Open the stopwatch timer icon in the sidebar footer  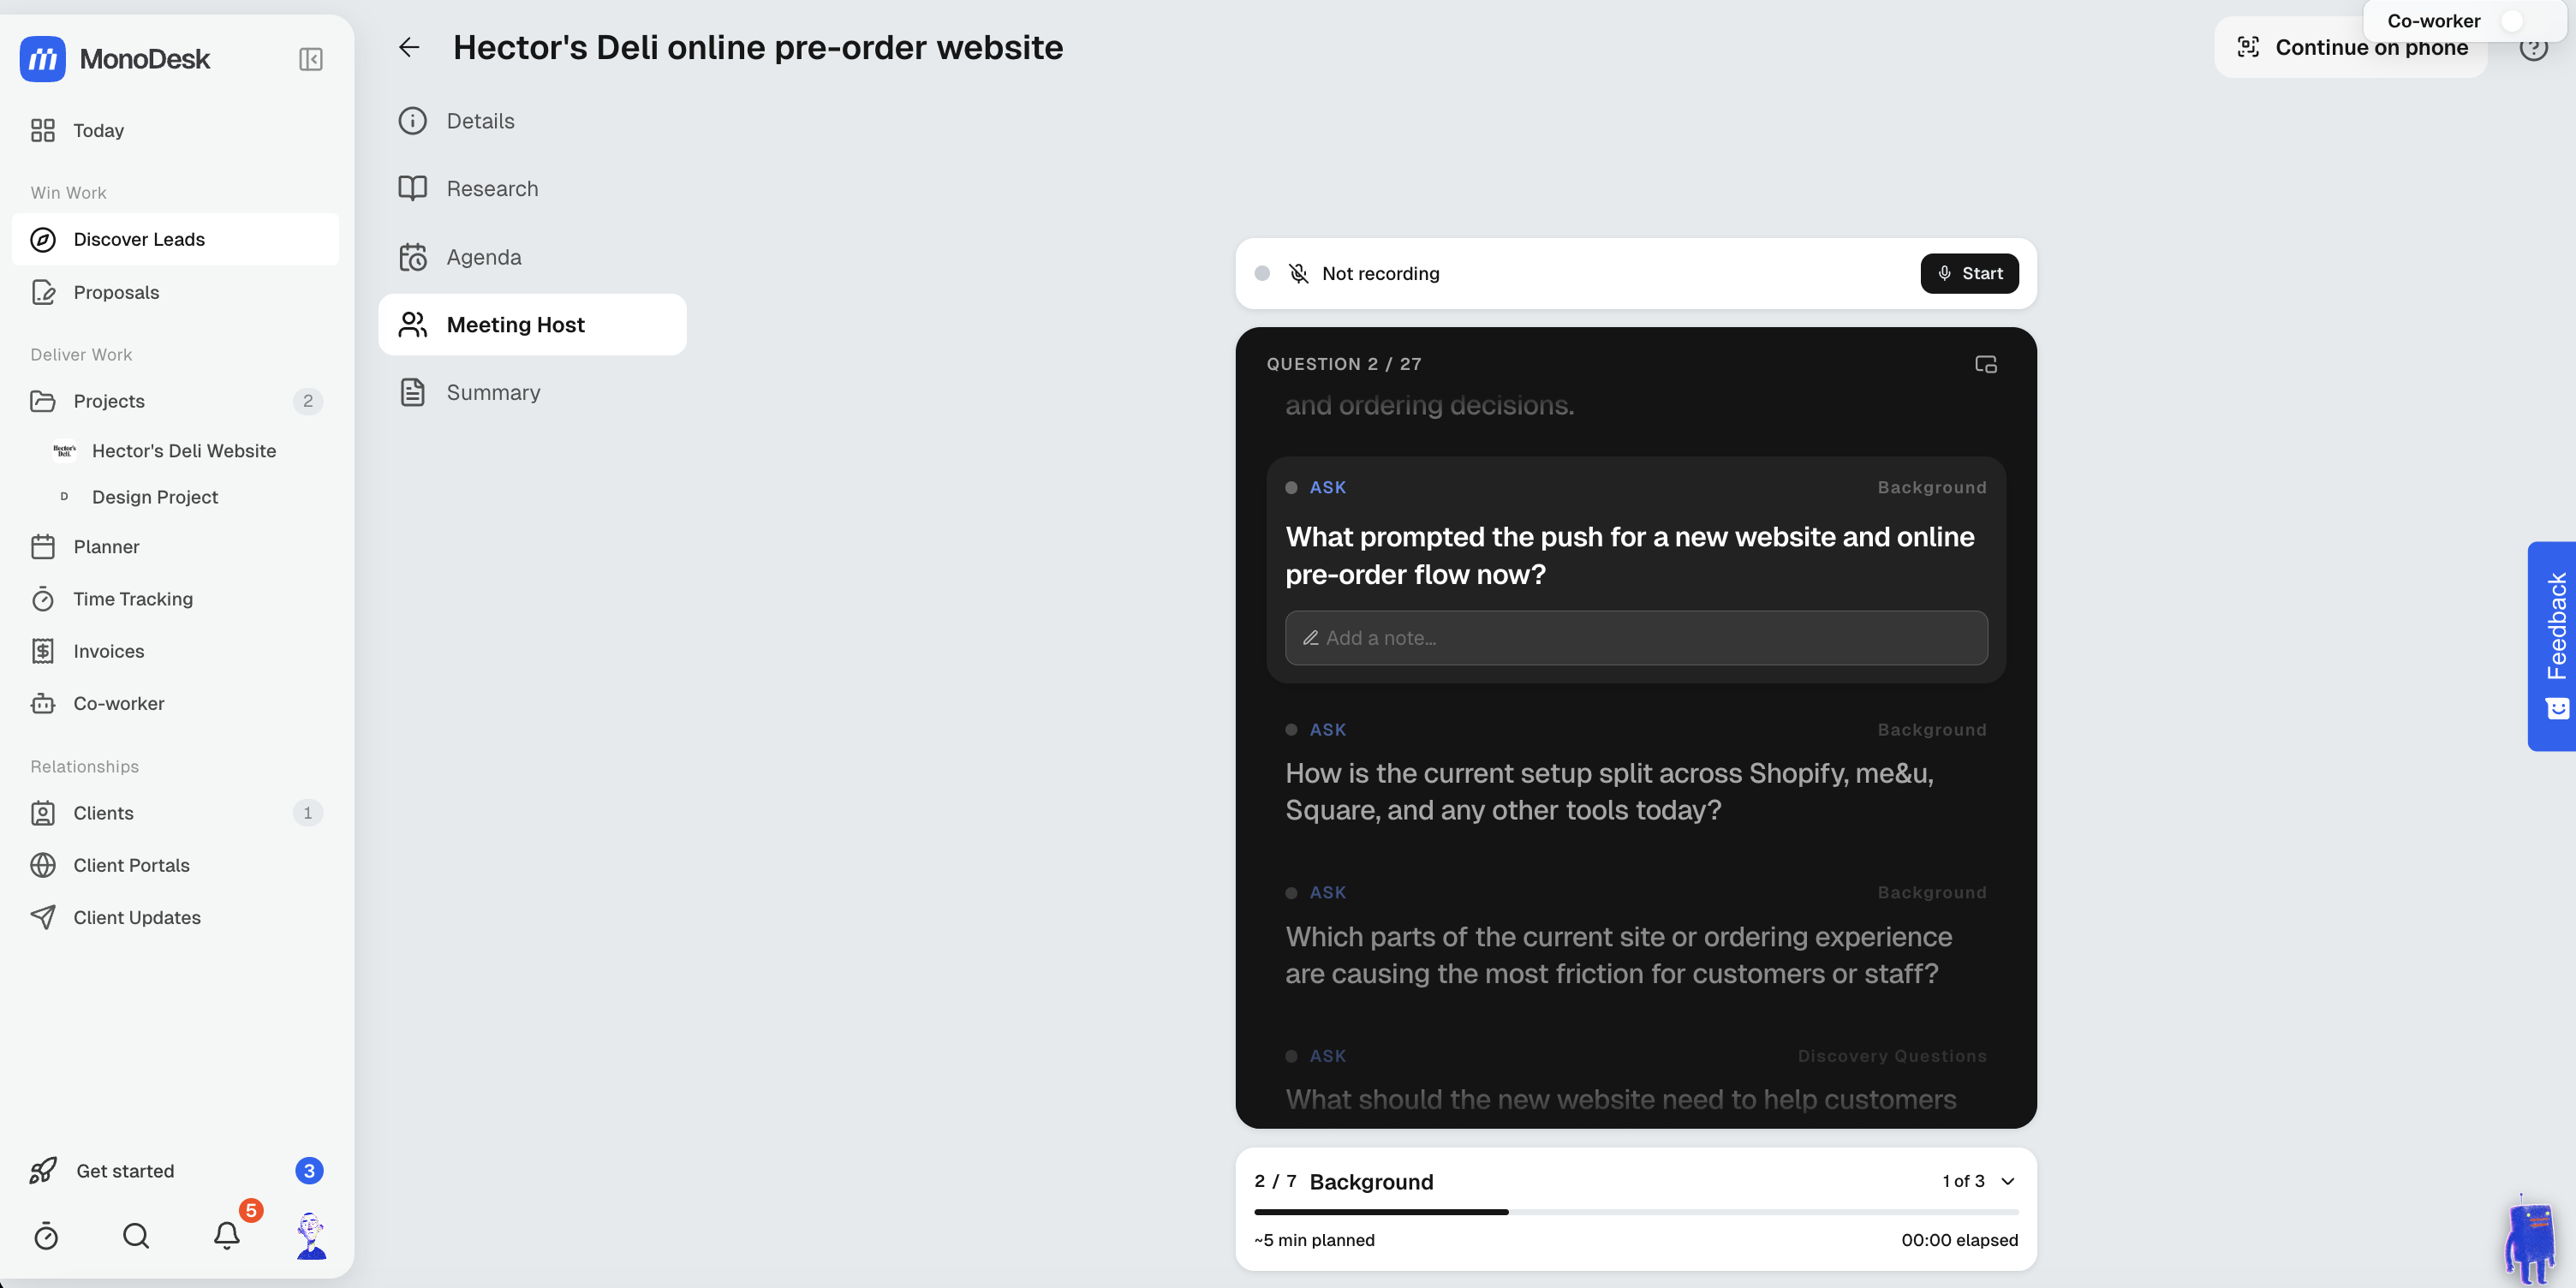click(x=46, y=1235)
